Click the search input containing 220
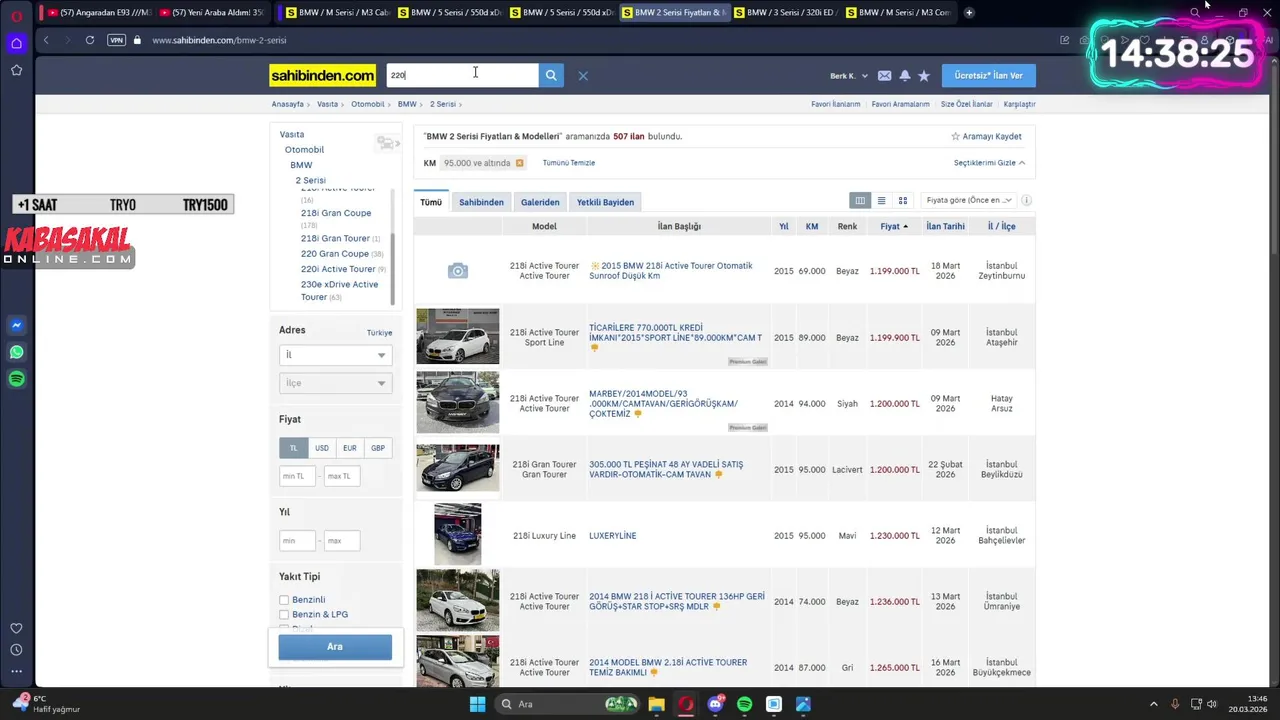This screenshot has height=720, width=1280. click(x=462, y=75)
